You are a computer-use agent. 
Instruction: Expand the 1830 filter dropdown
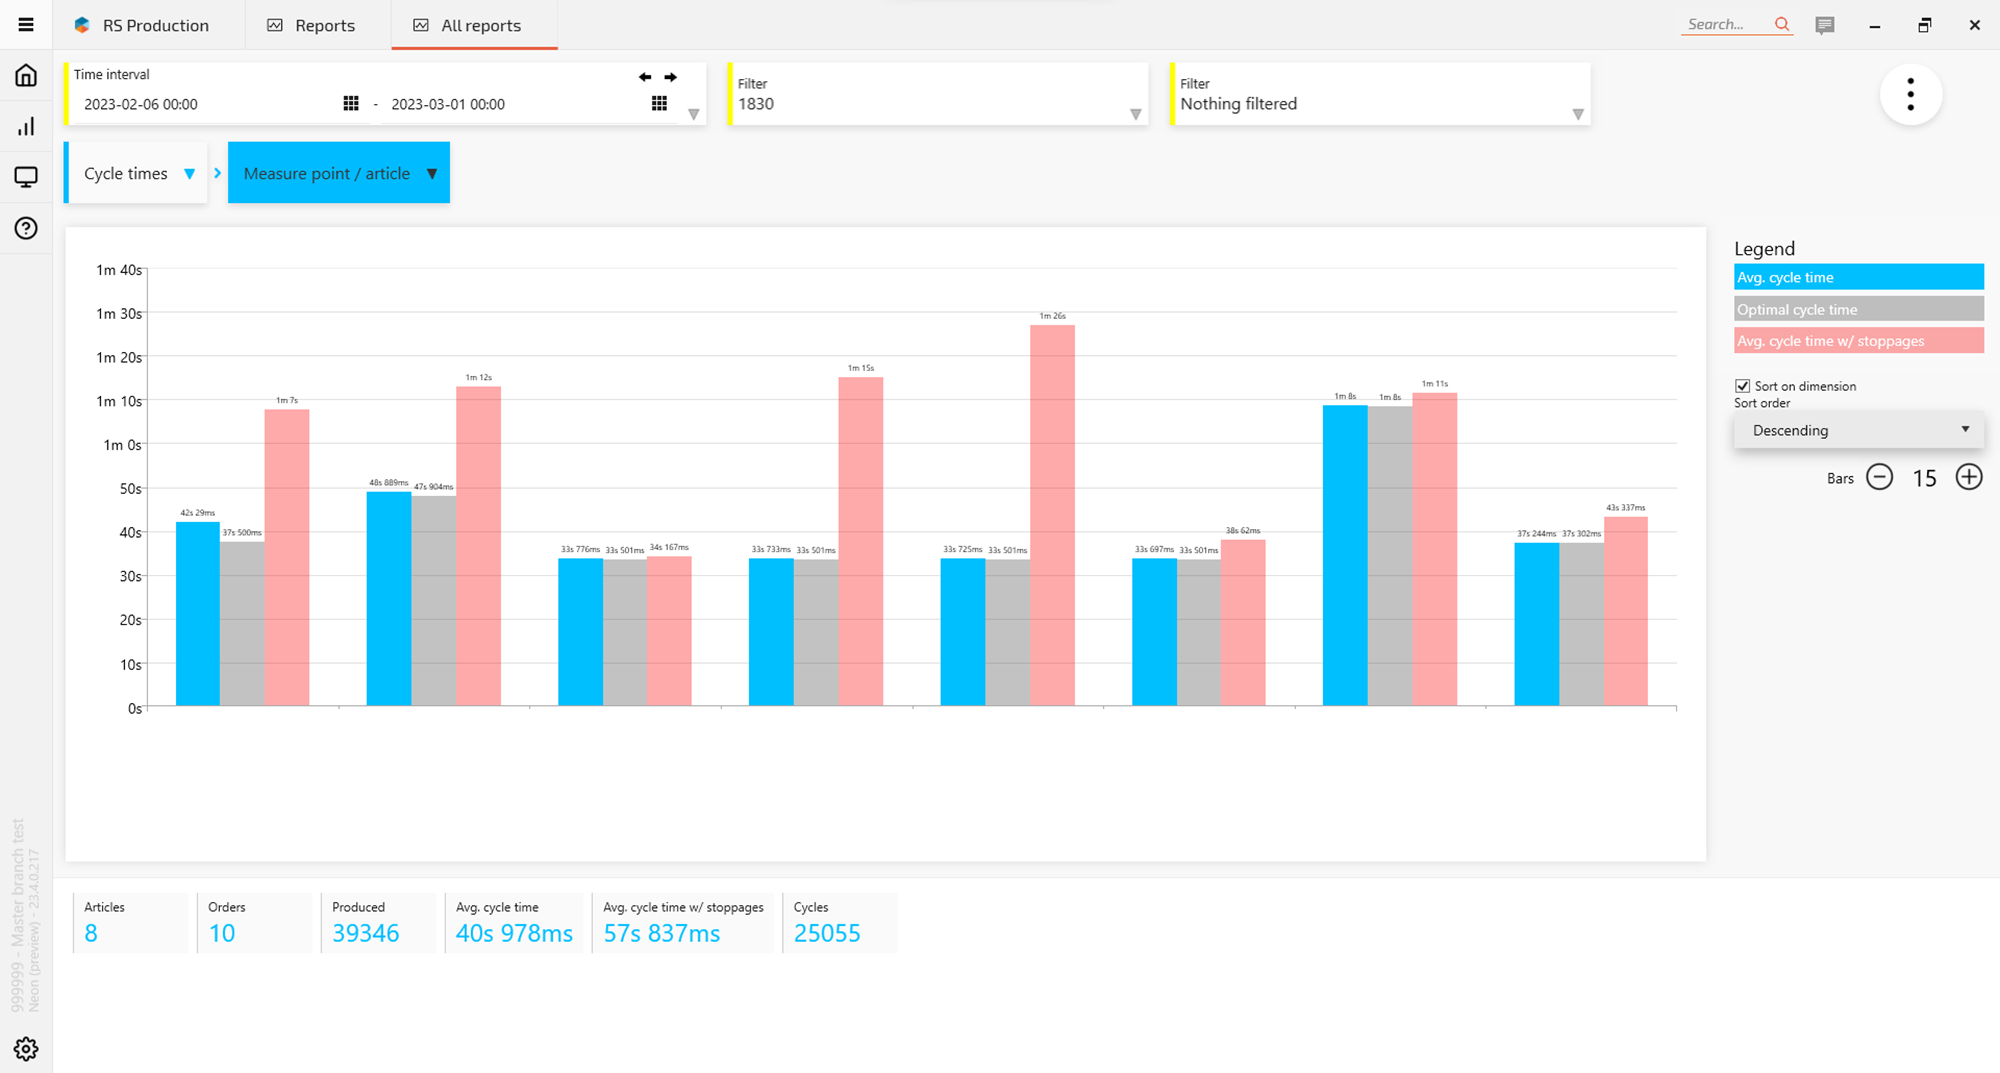click(x=1135, y=114)
